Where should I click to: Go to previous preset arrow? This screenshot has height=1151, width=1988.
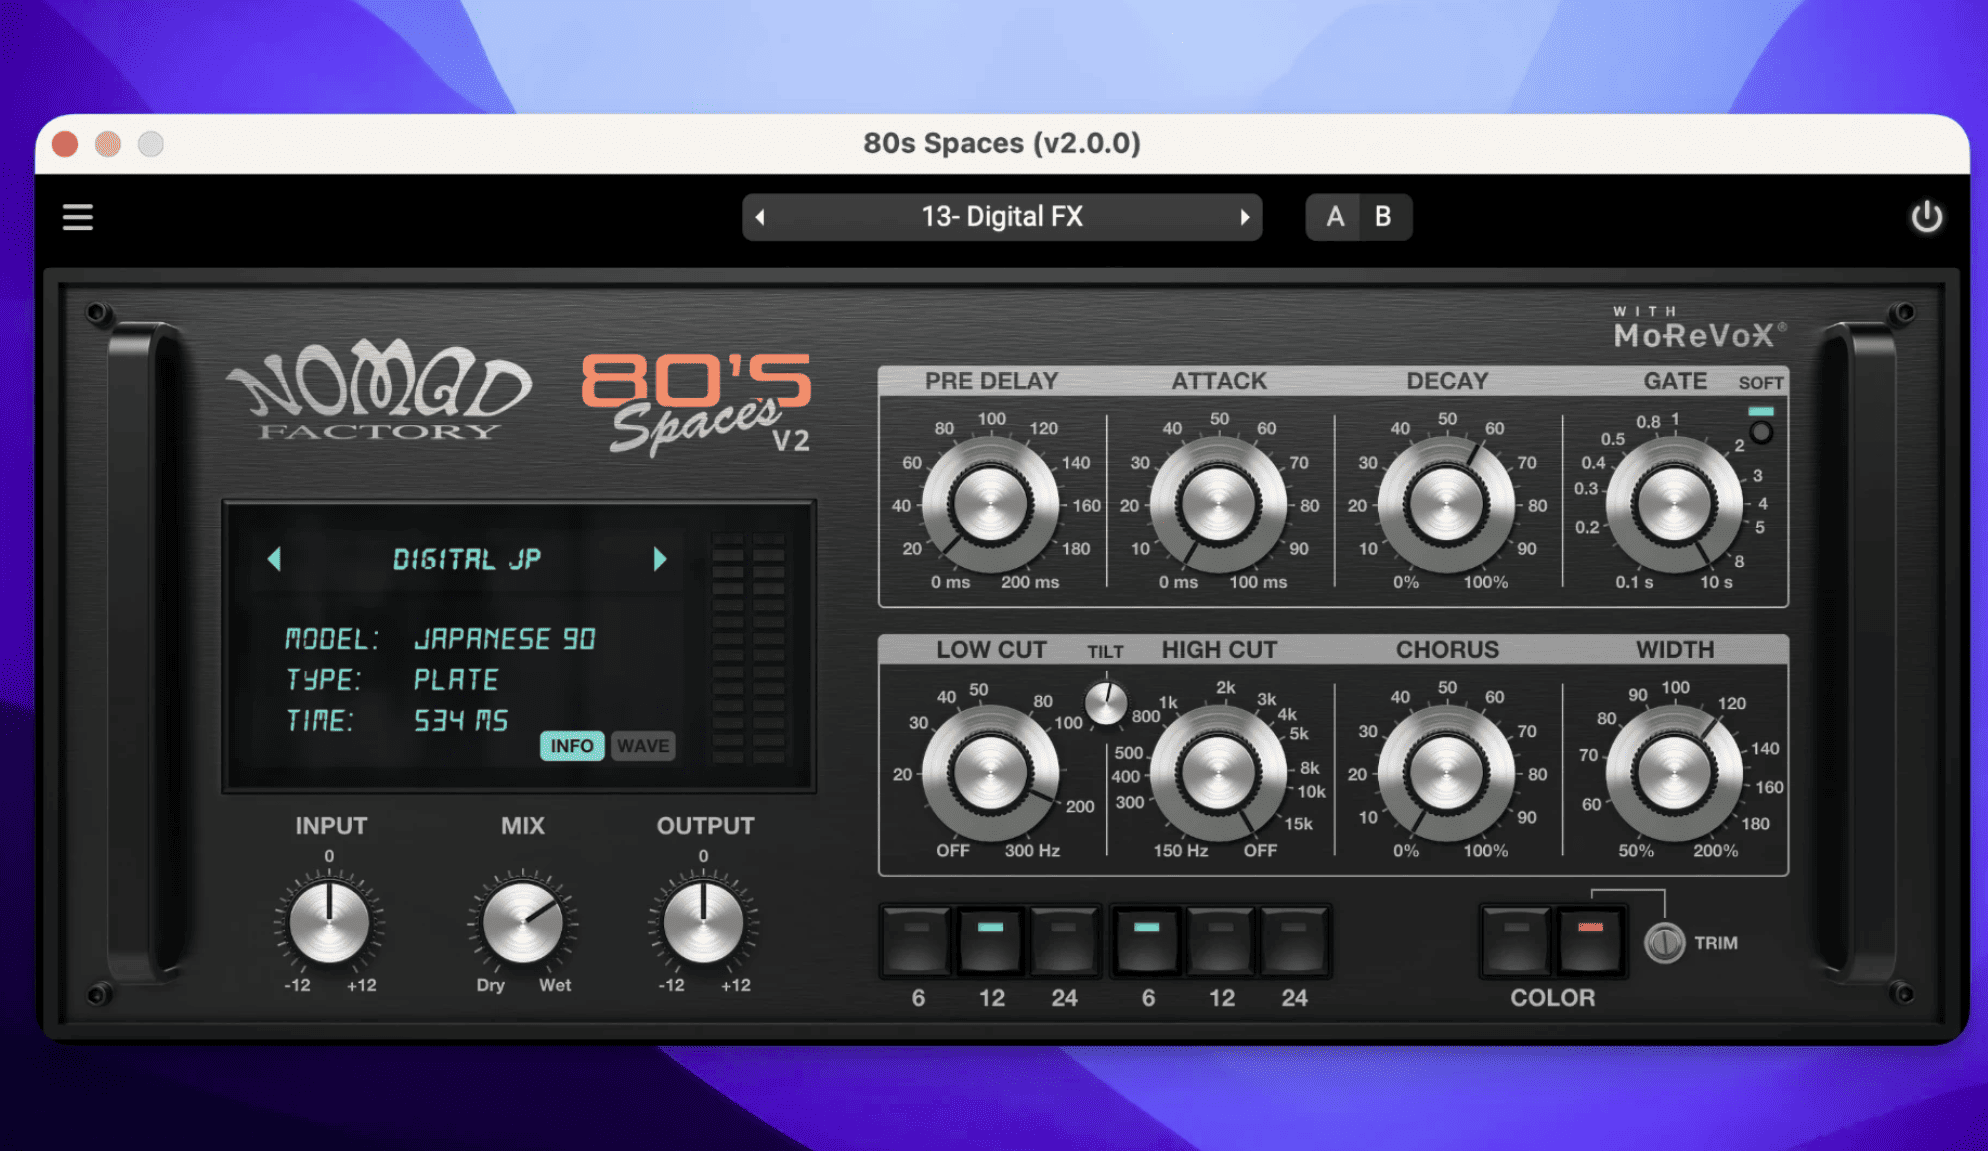(x=760, y=217)
